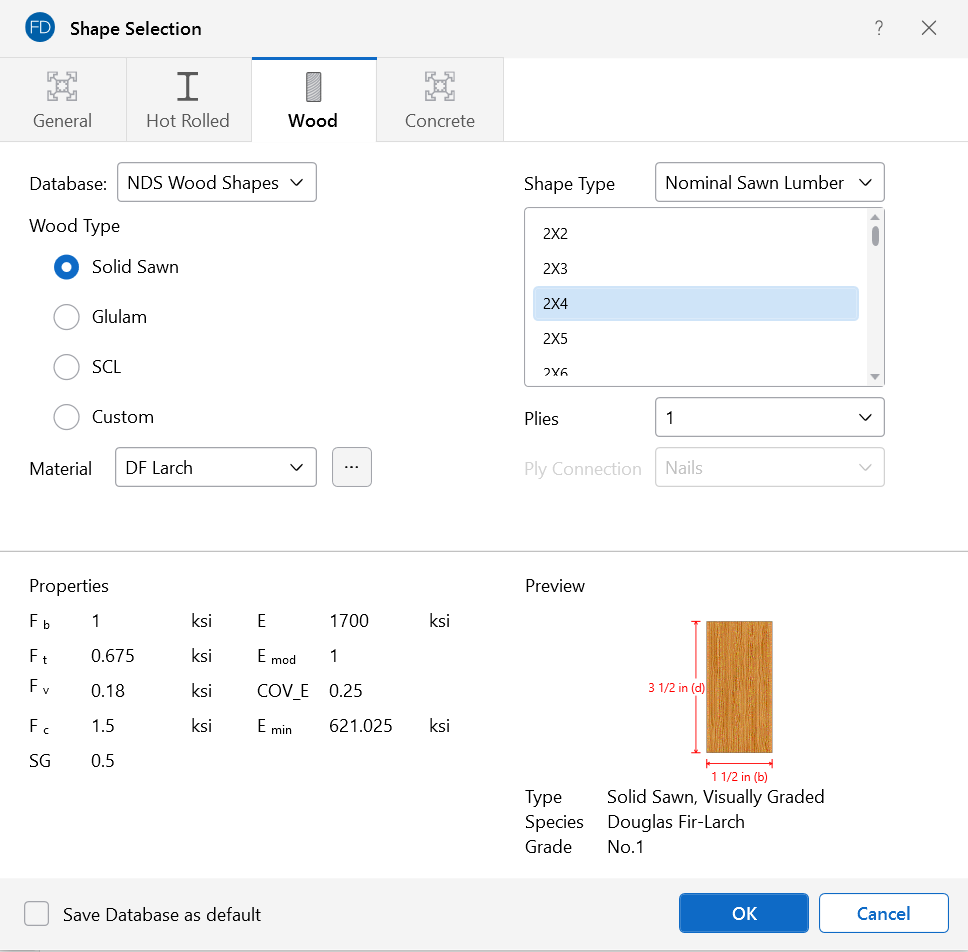Viewport: 968px width, 952px height.
Task: Open the Plies dropdown
Action: point(769,418)
